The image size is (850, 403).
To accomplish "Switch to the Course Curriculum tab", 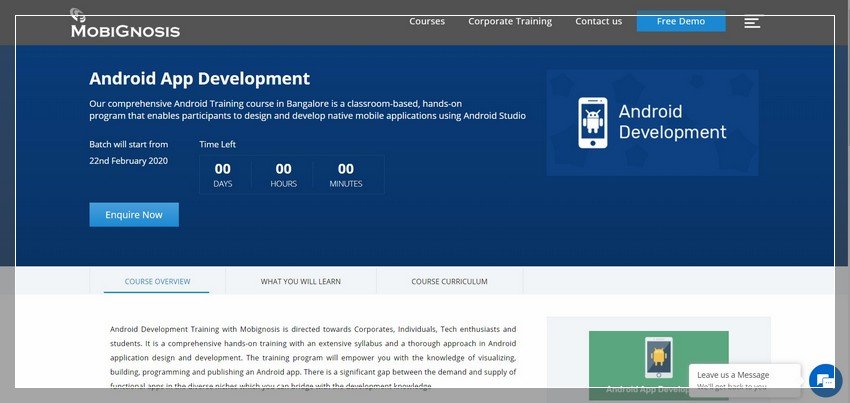I will pyautogui.click(x=449, y=282).
